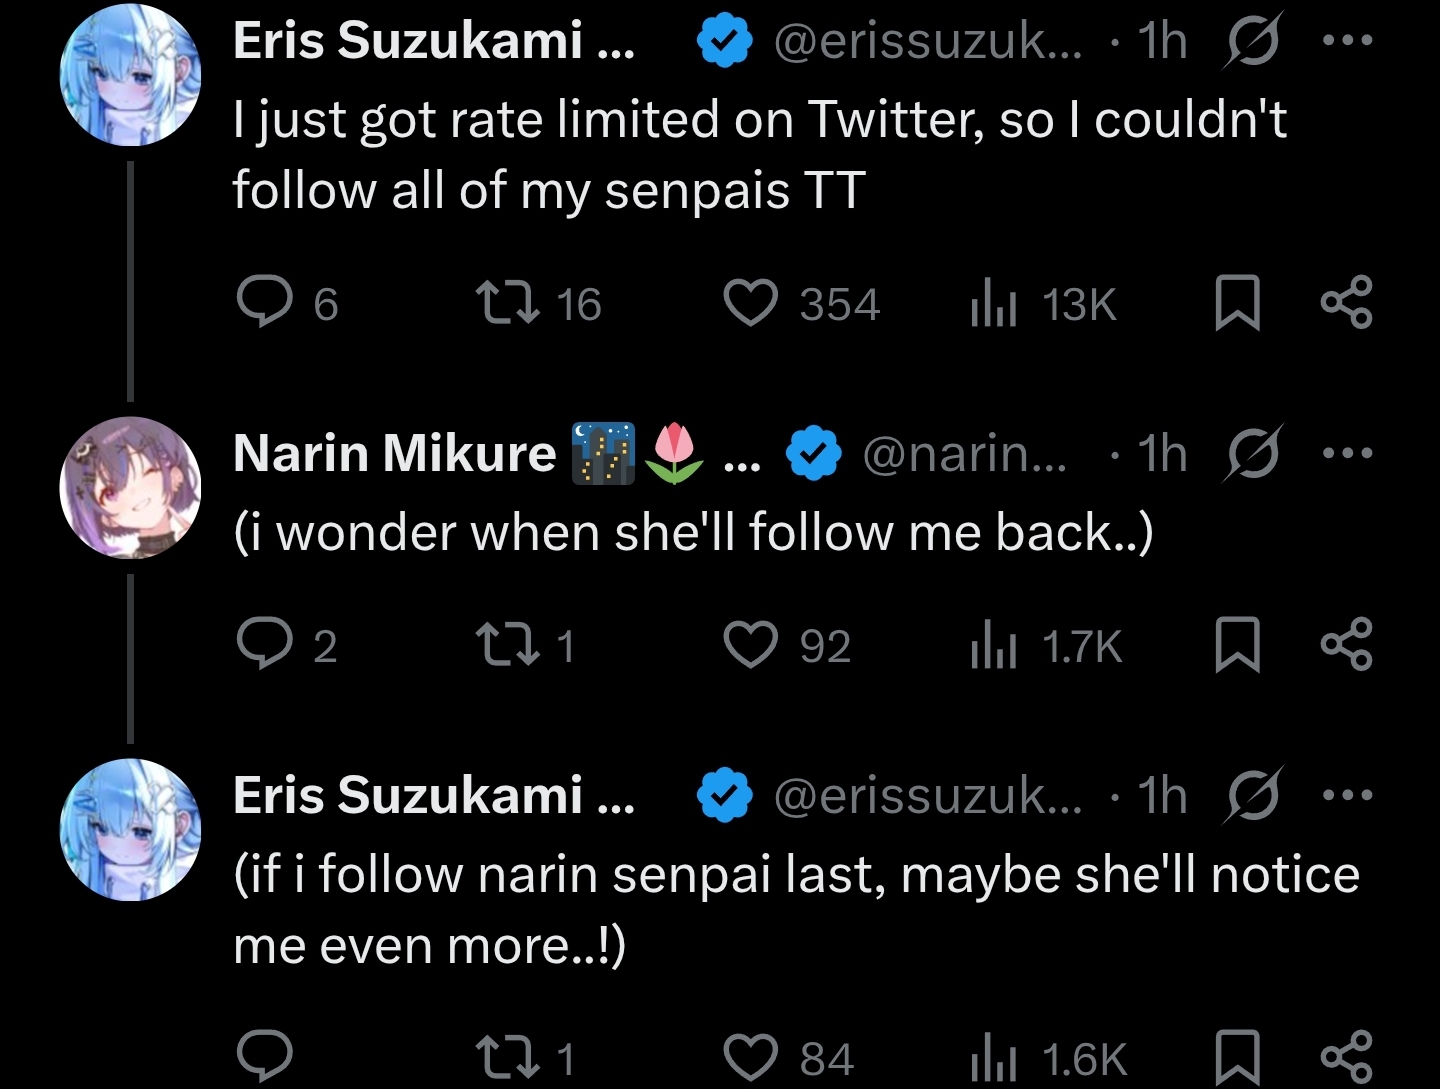Screen dimensions: 1440x1089
Task: Reply to Narin Mikure's tweet
Action: point(264,645)
